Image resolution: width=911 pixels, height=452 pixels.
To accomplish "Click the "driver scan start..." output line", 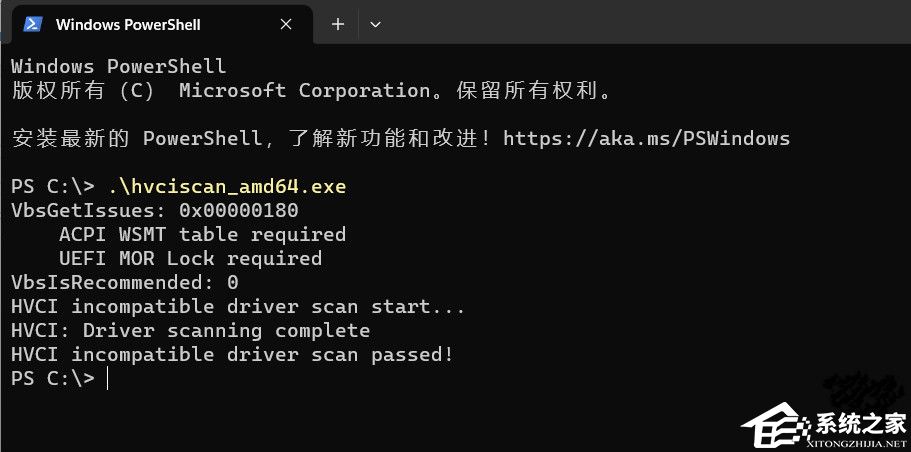I will click(x=238, y=307).
